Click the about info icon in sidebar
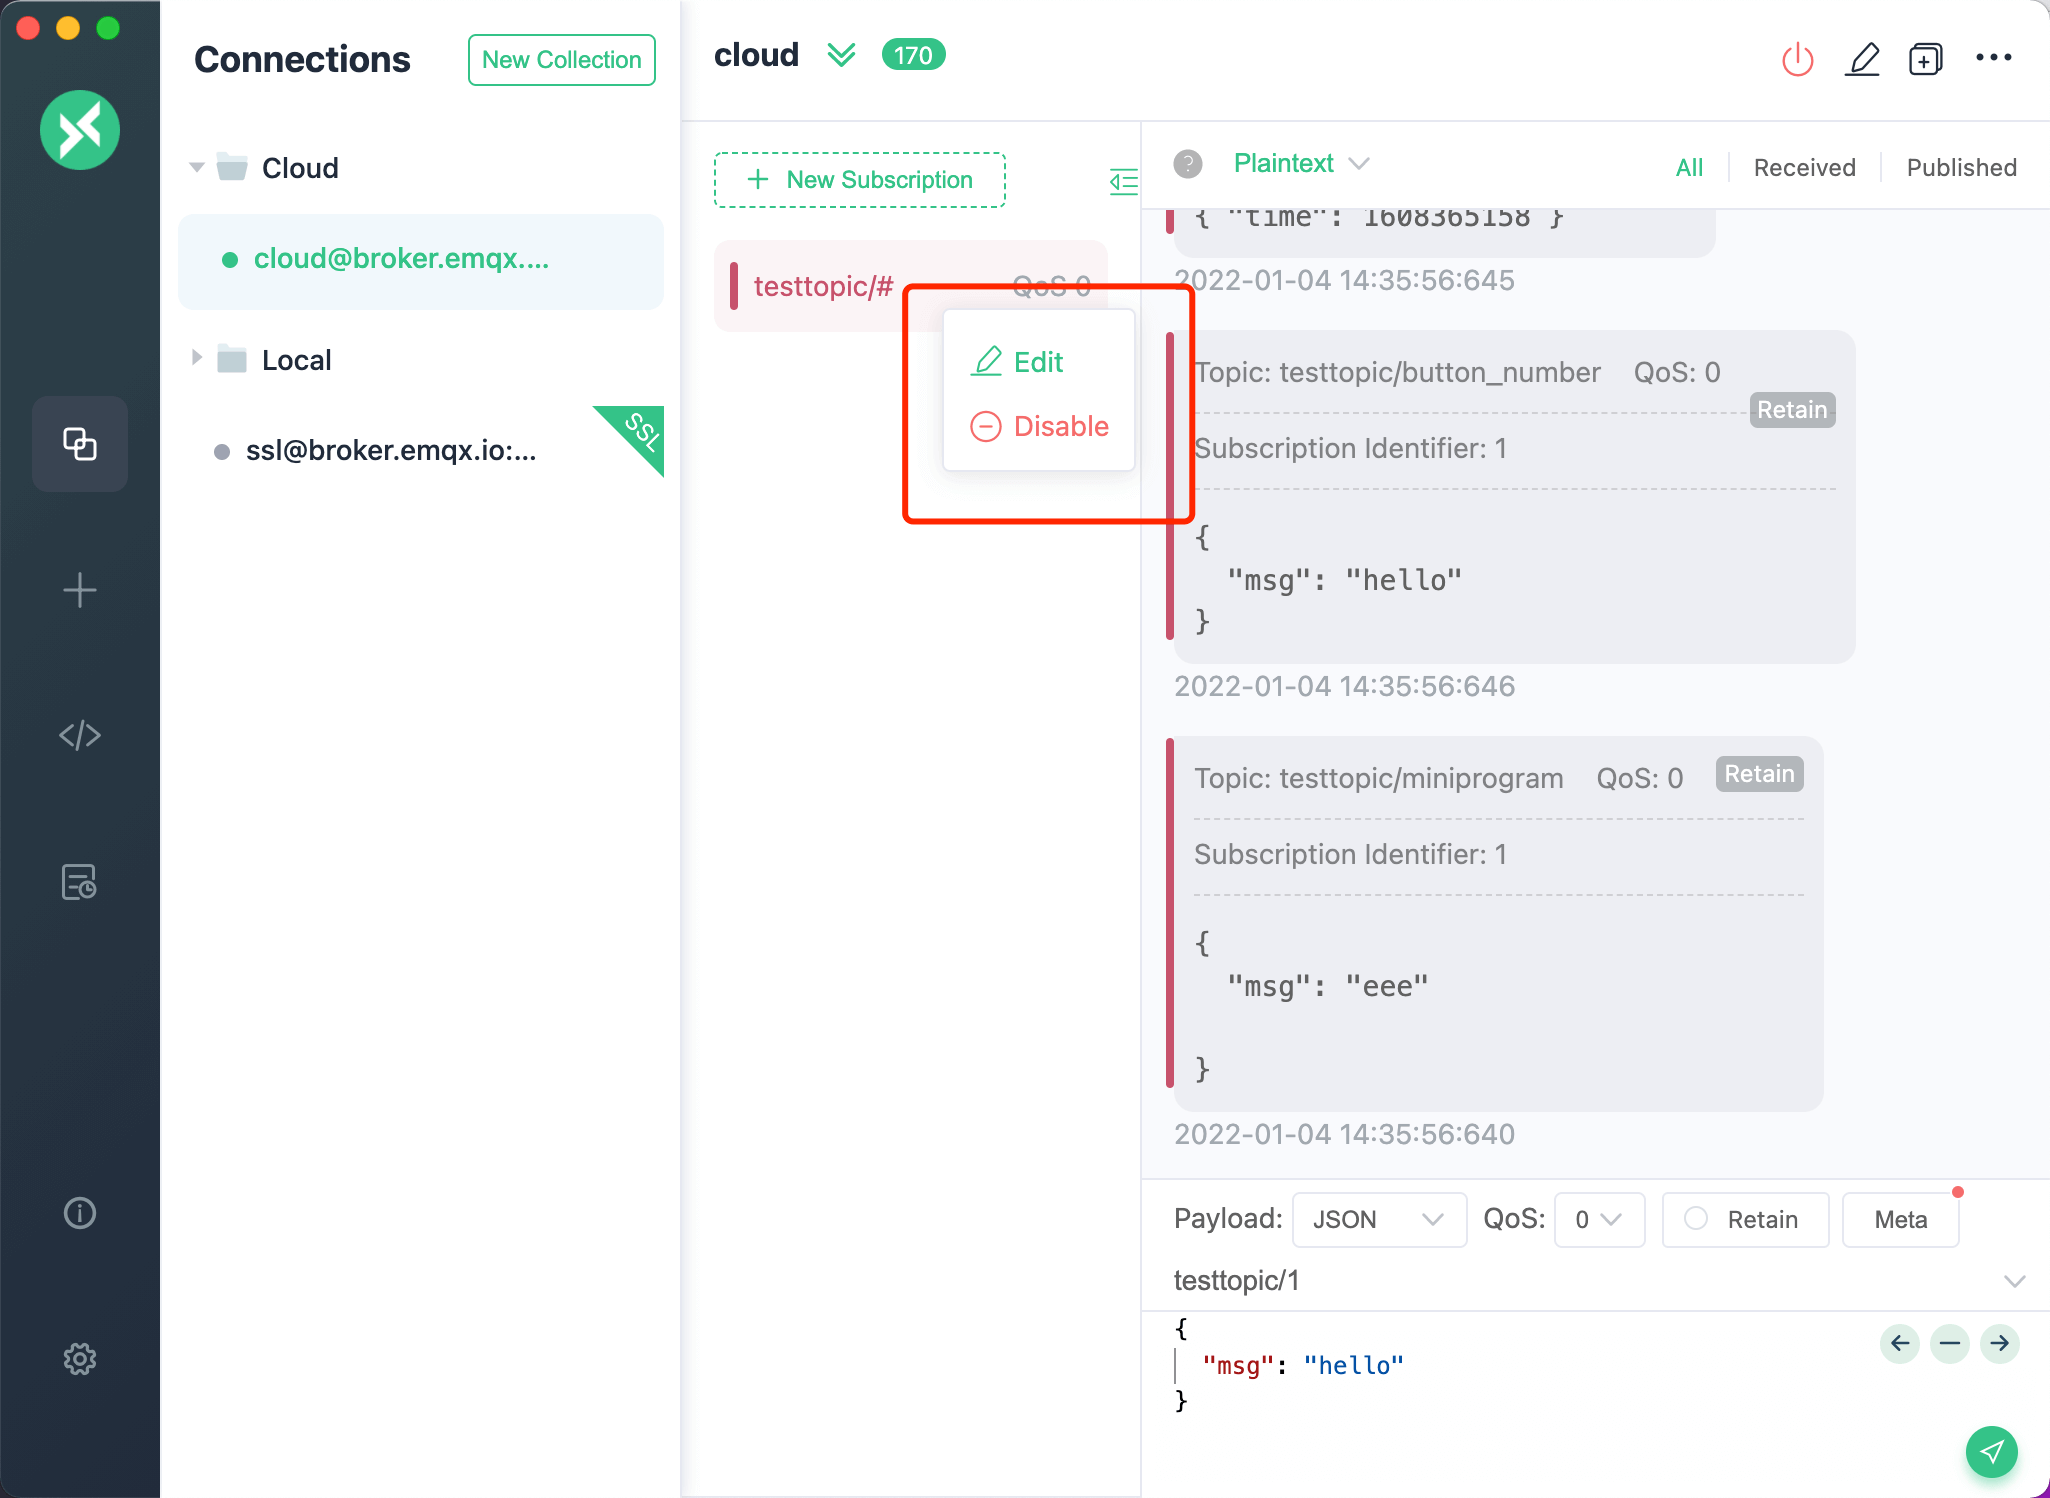 pos(80,1213)
